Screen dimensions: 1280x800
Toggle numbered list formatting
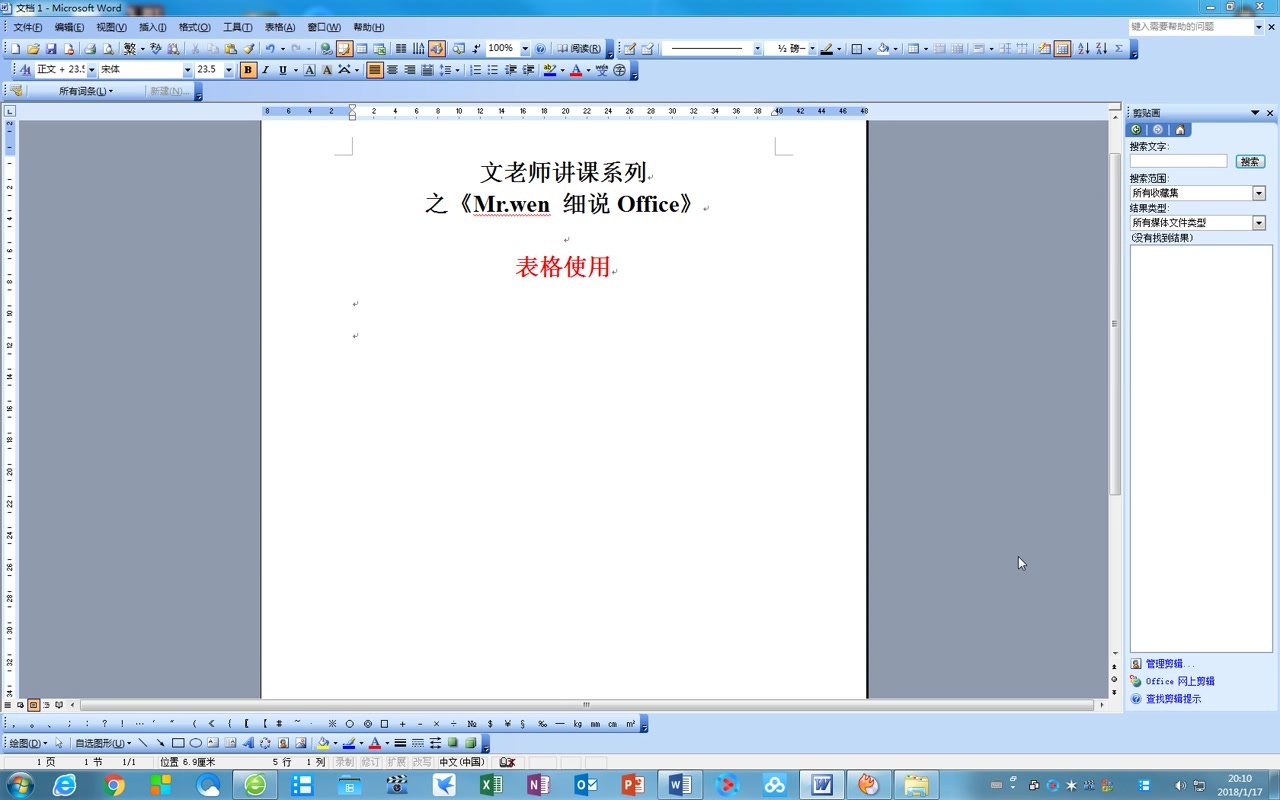pos(476,70)
